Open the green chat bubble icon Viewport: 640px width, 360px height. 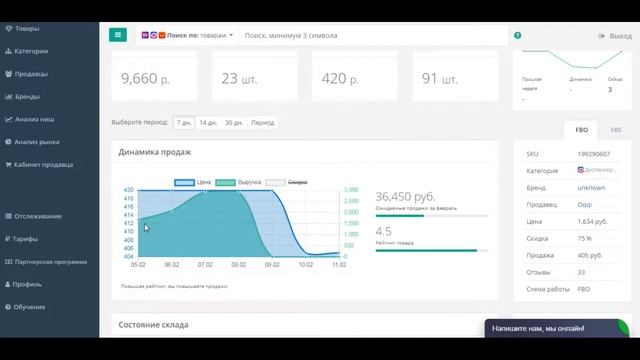tap(622, 328)
